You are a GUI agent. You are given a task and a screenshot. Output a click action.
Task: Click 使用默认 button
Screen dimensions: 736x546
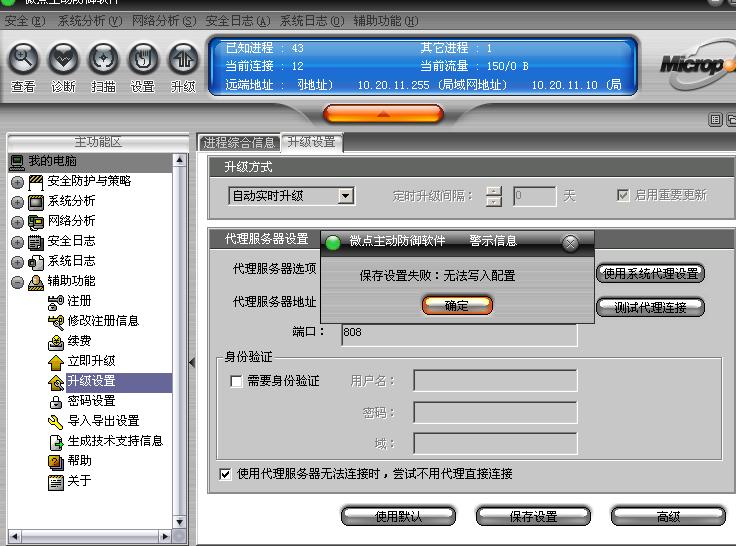pyautogui.click(x=399, y=517)
